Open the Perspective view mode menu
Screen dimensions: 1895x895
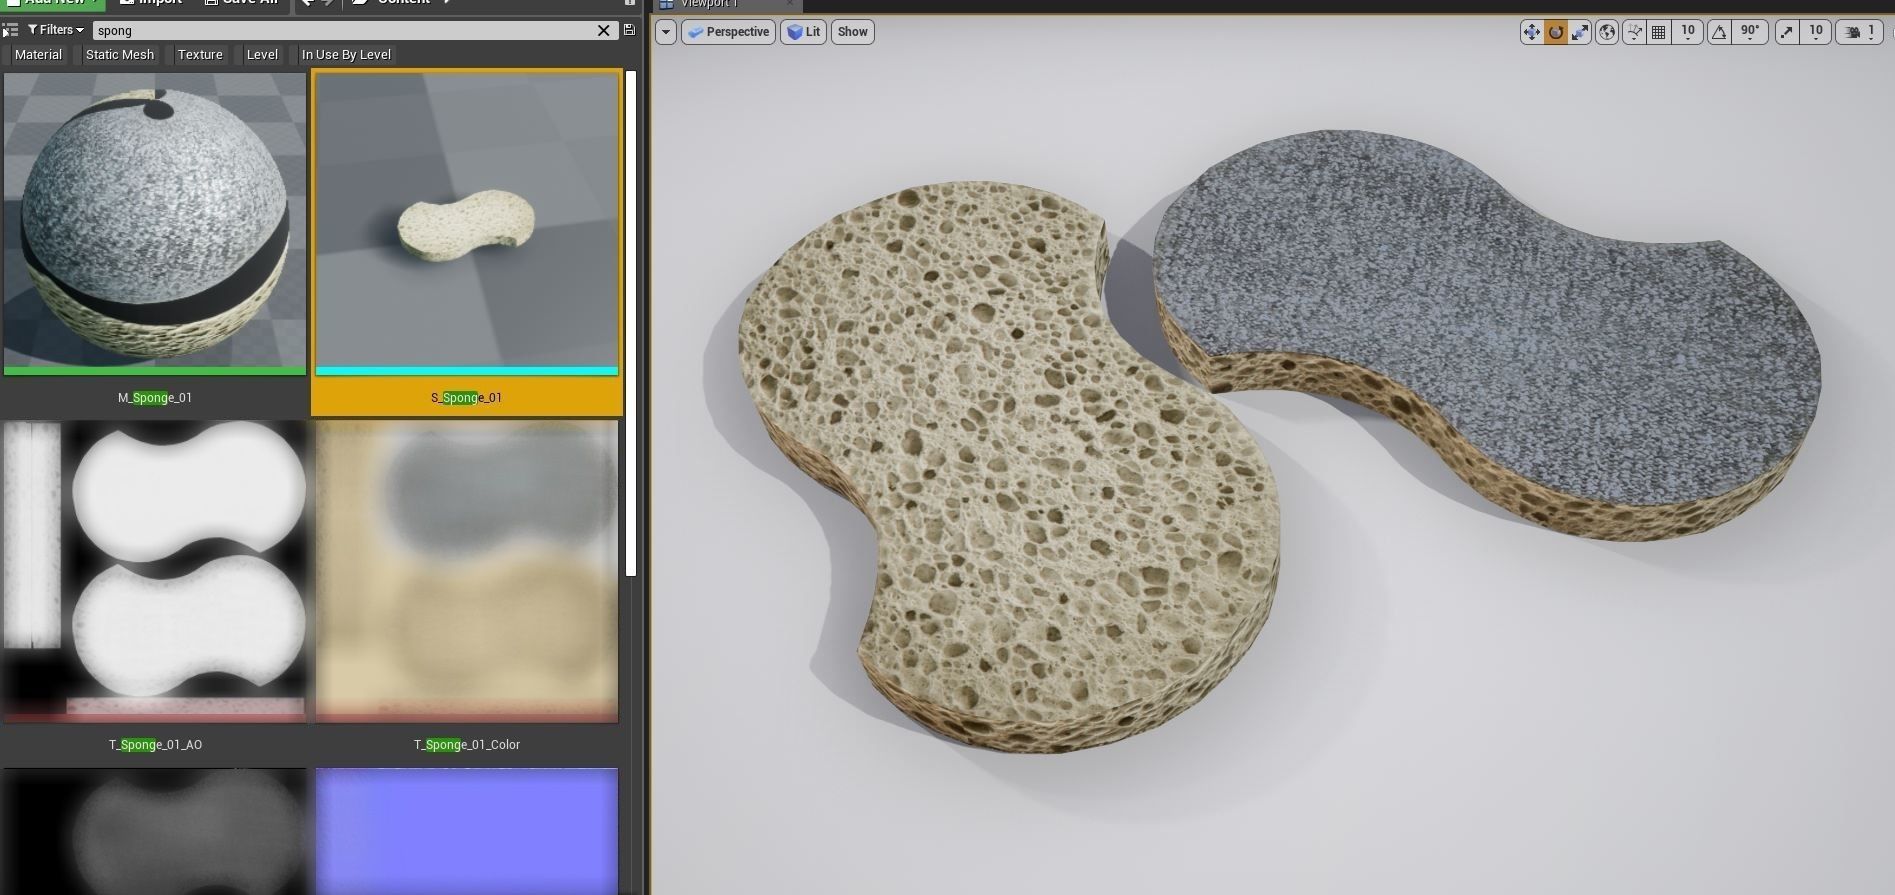[728, 32]
